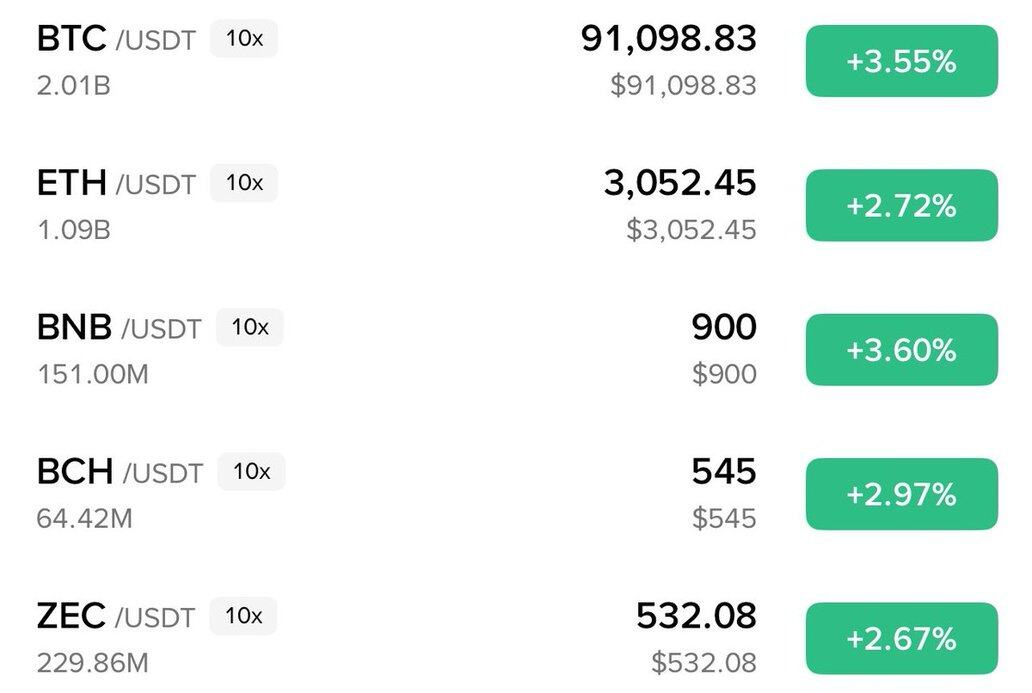
Task: Open the BTC/USDT trading pair
Action: click(116, 40)
